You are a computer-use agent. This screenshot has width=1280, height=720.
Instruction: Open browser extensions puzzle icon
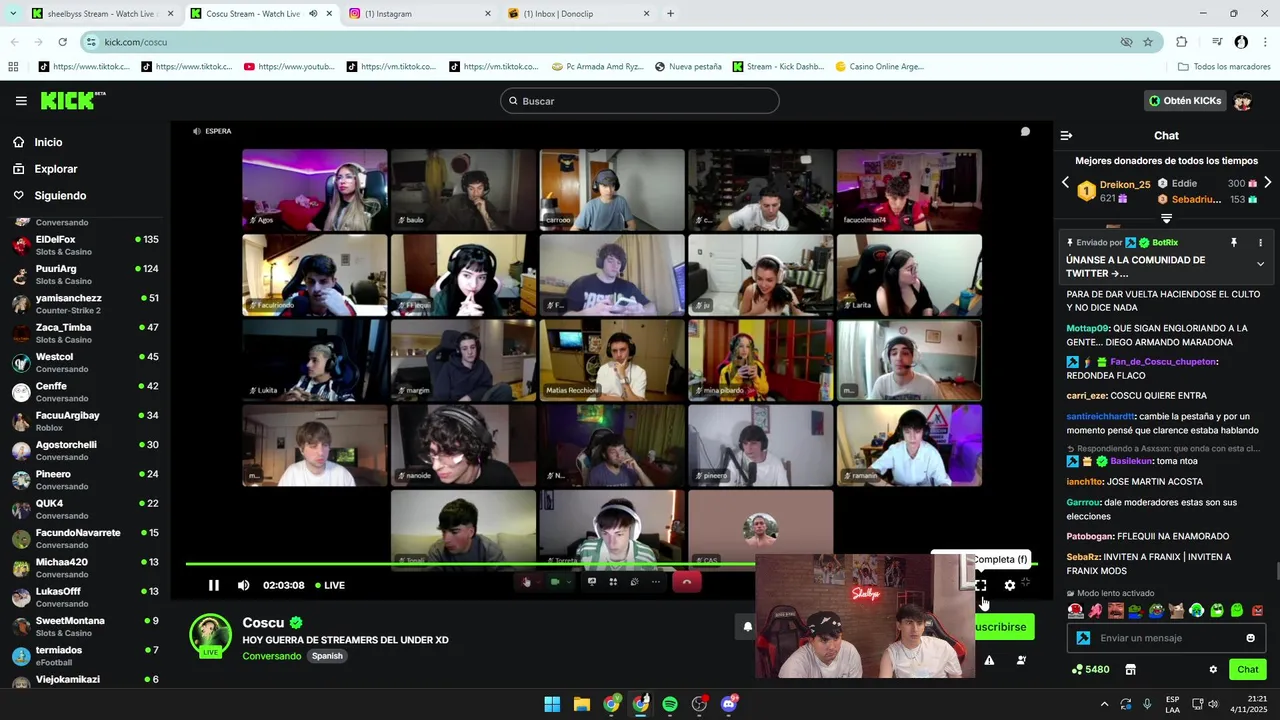pyautogui.click(x=1181, y=42)
